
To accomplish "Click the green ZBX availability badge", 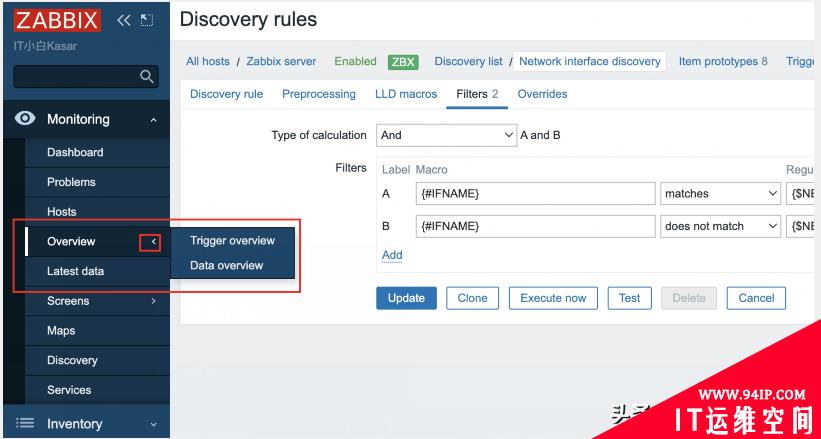I will coord(403,62).
